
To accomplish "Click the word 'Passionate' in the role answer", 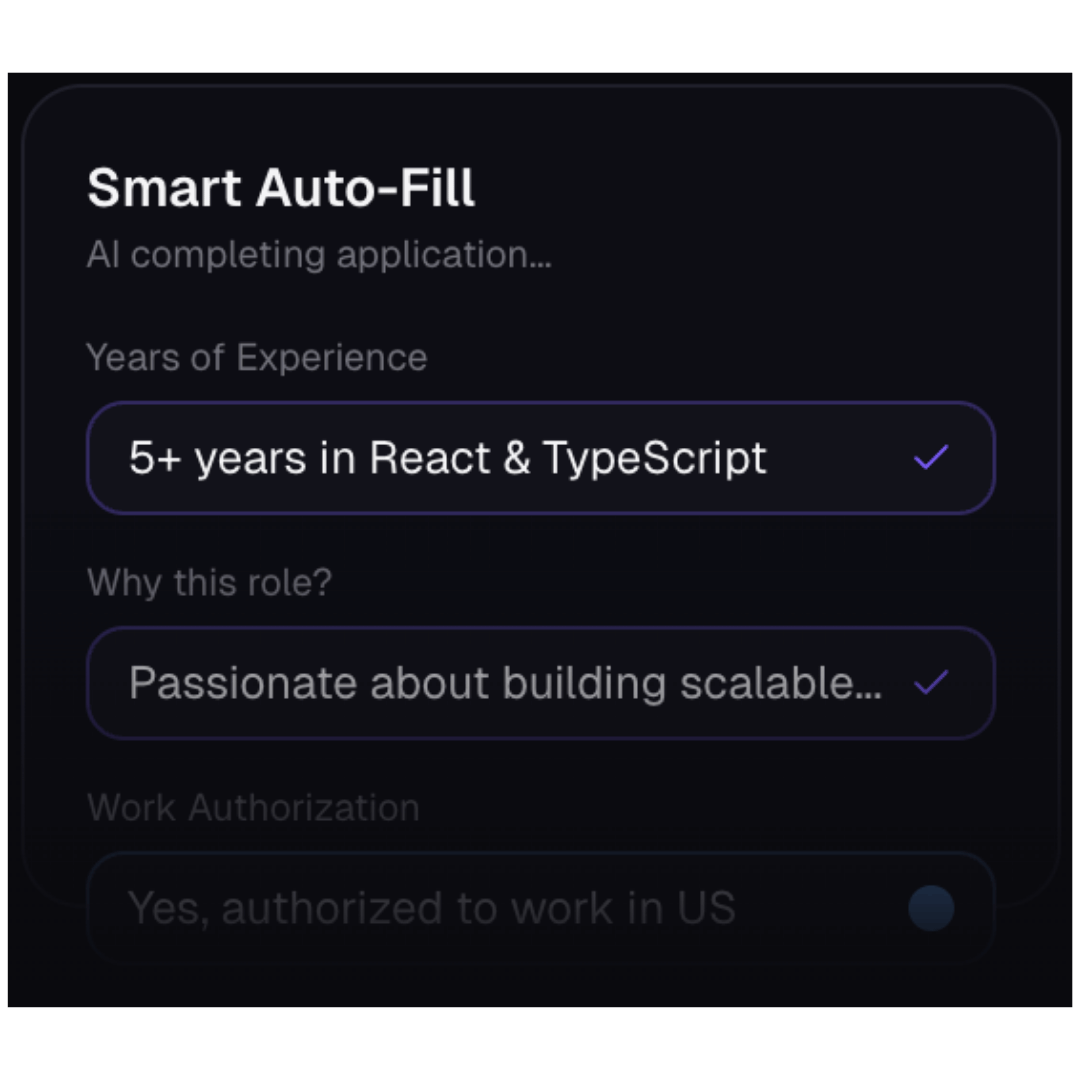I will [243, 683].
